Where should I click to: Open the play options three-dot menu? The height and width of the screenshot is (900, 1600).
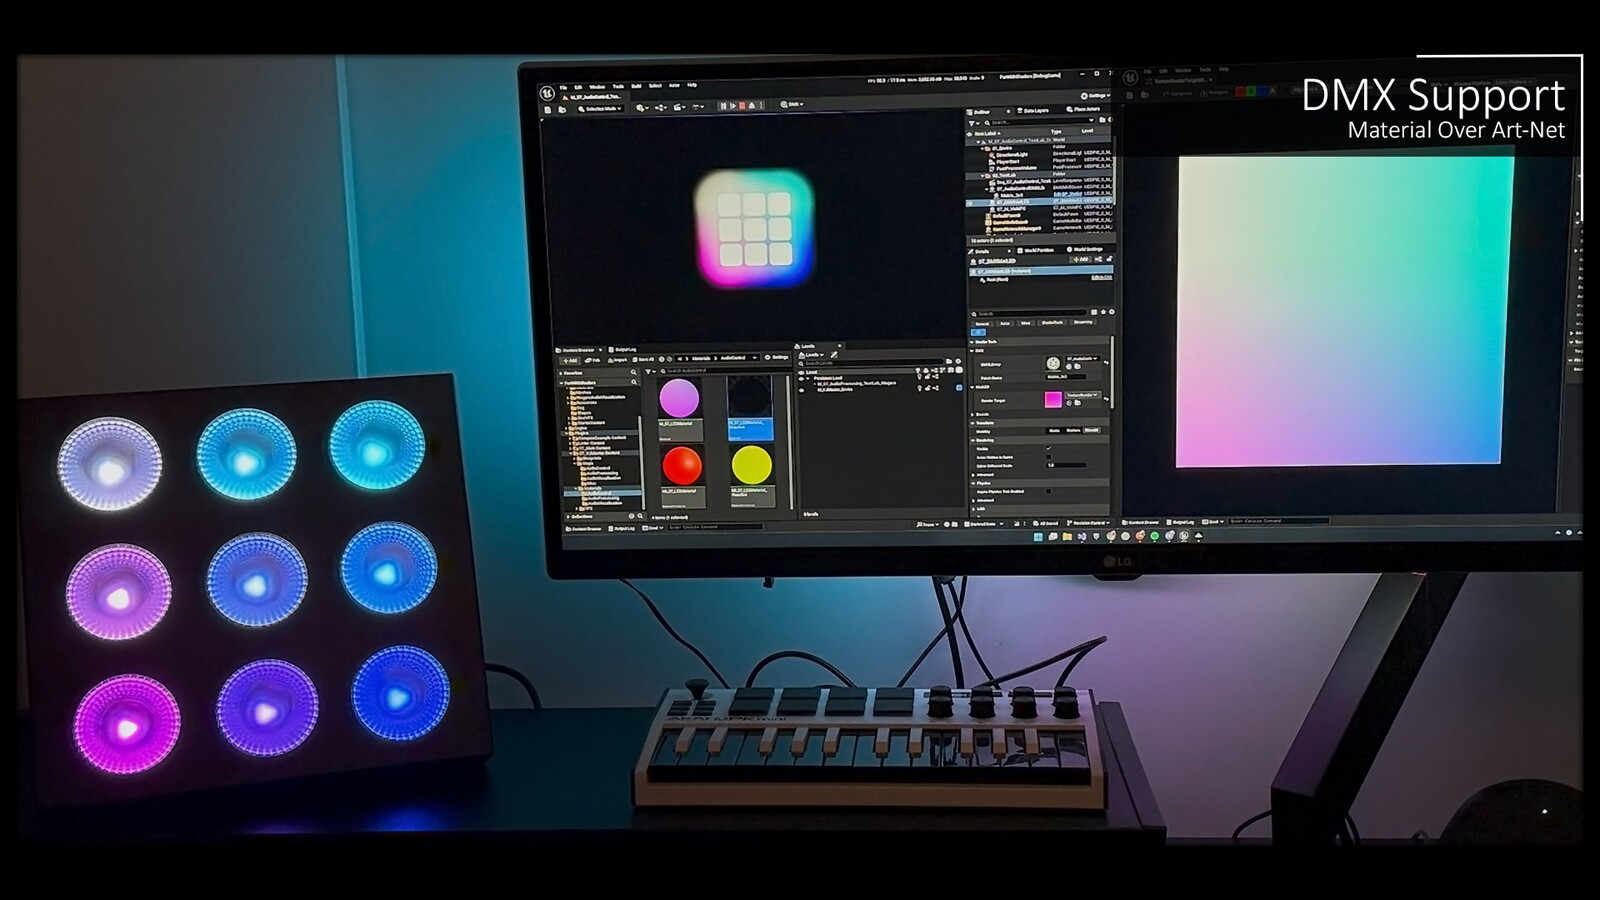point(761,106)
